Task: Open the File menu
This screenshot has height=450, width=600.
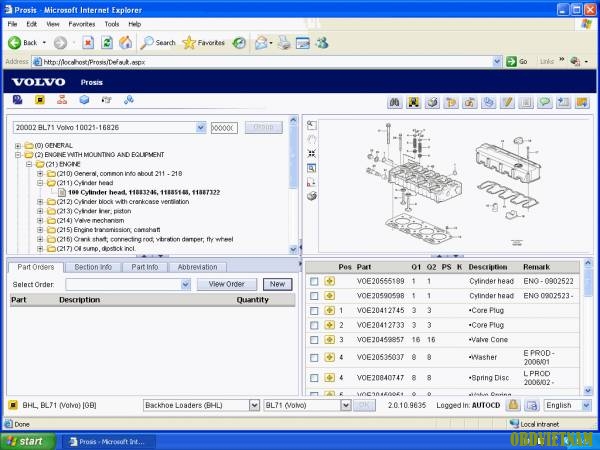Action: (x=12, y=24)
